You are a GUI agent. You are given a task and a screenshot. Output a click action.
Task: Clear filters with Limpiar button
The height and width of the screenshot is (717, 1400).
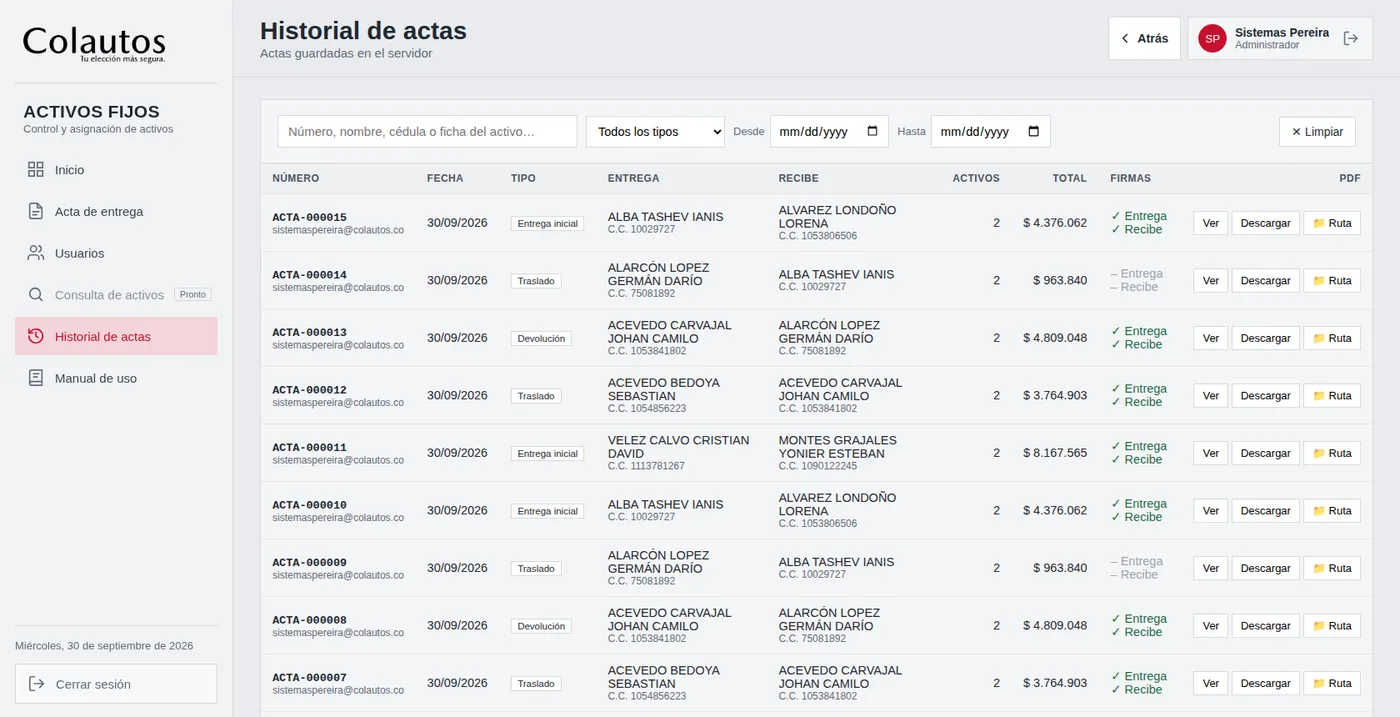pyautogui.click(x=1317, y=132)
